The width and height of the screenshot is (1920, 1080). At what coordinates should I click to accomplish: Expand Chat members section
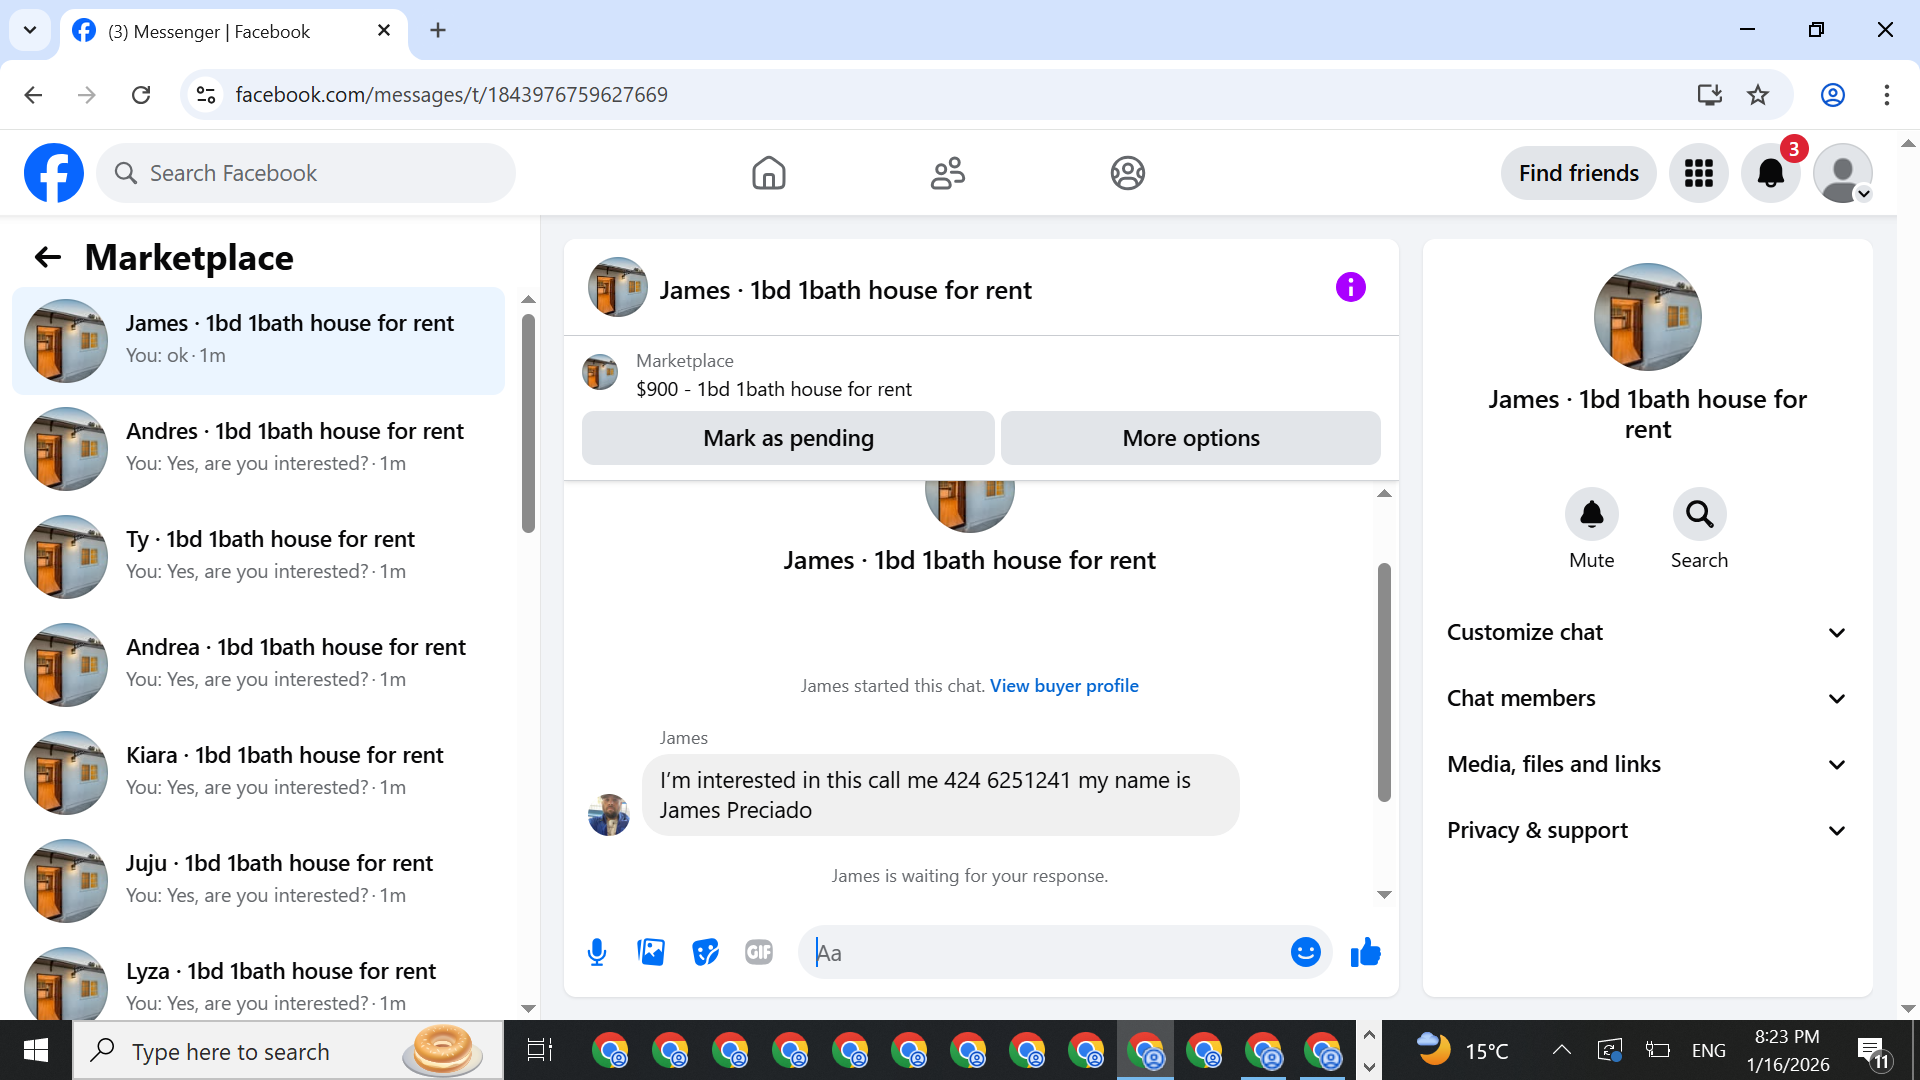coord(1646,698)
